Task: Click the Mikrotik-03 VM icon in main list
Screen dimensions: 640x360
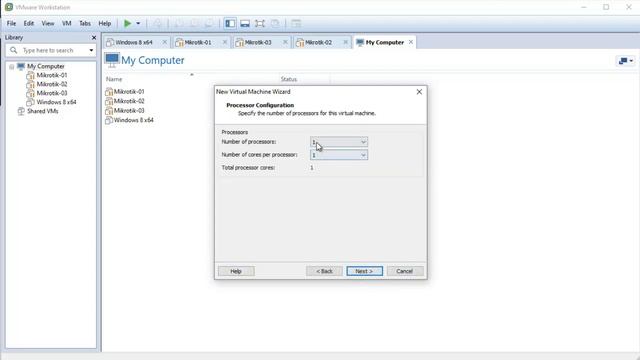Action: point(109,111)
